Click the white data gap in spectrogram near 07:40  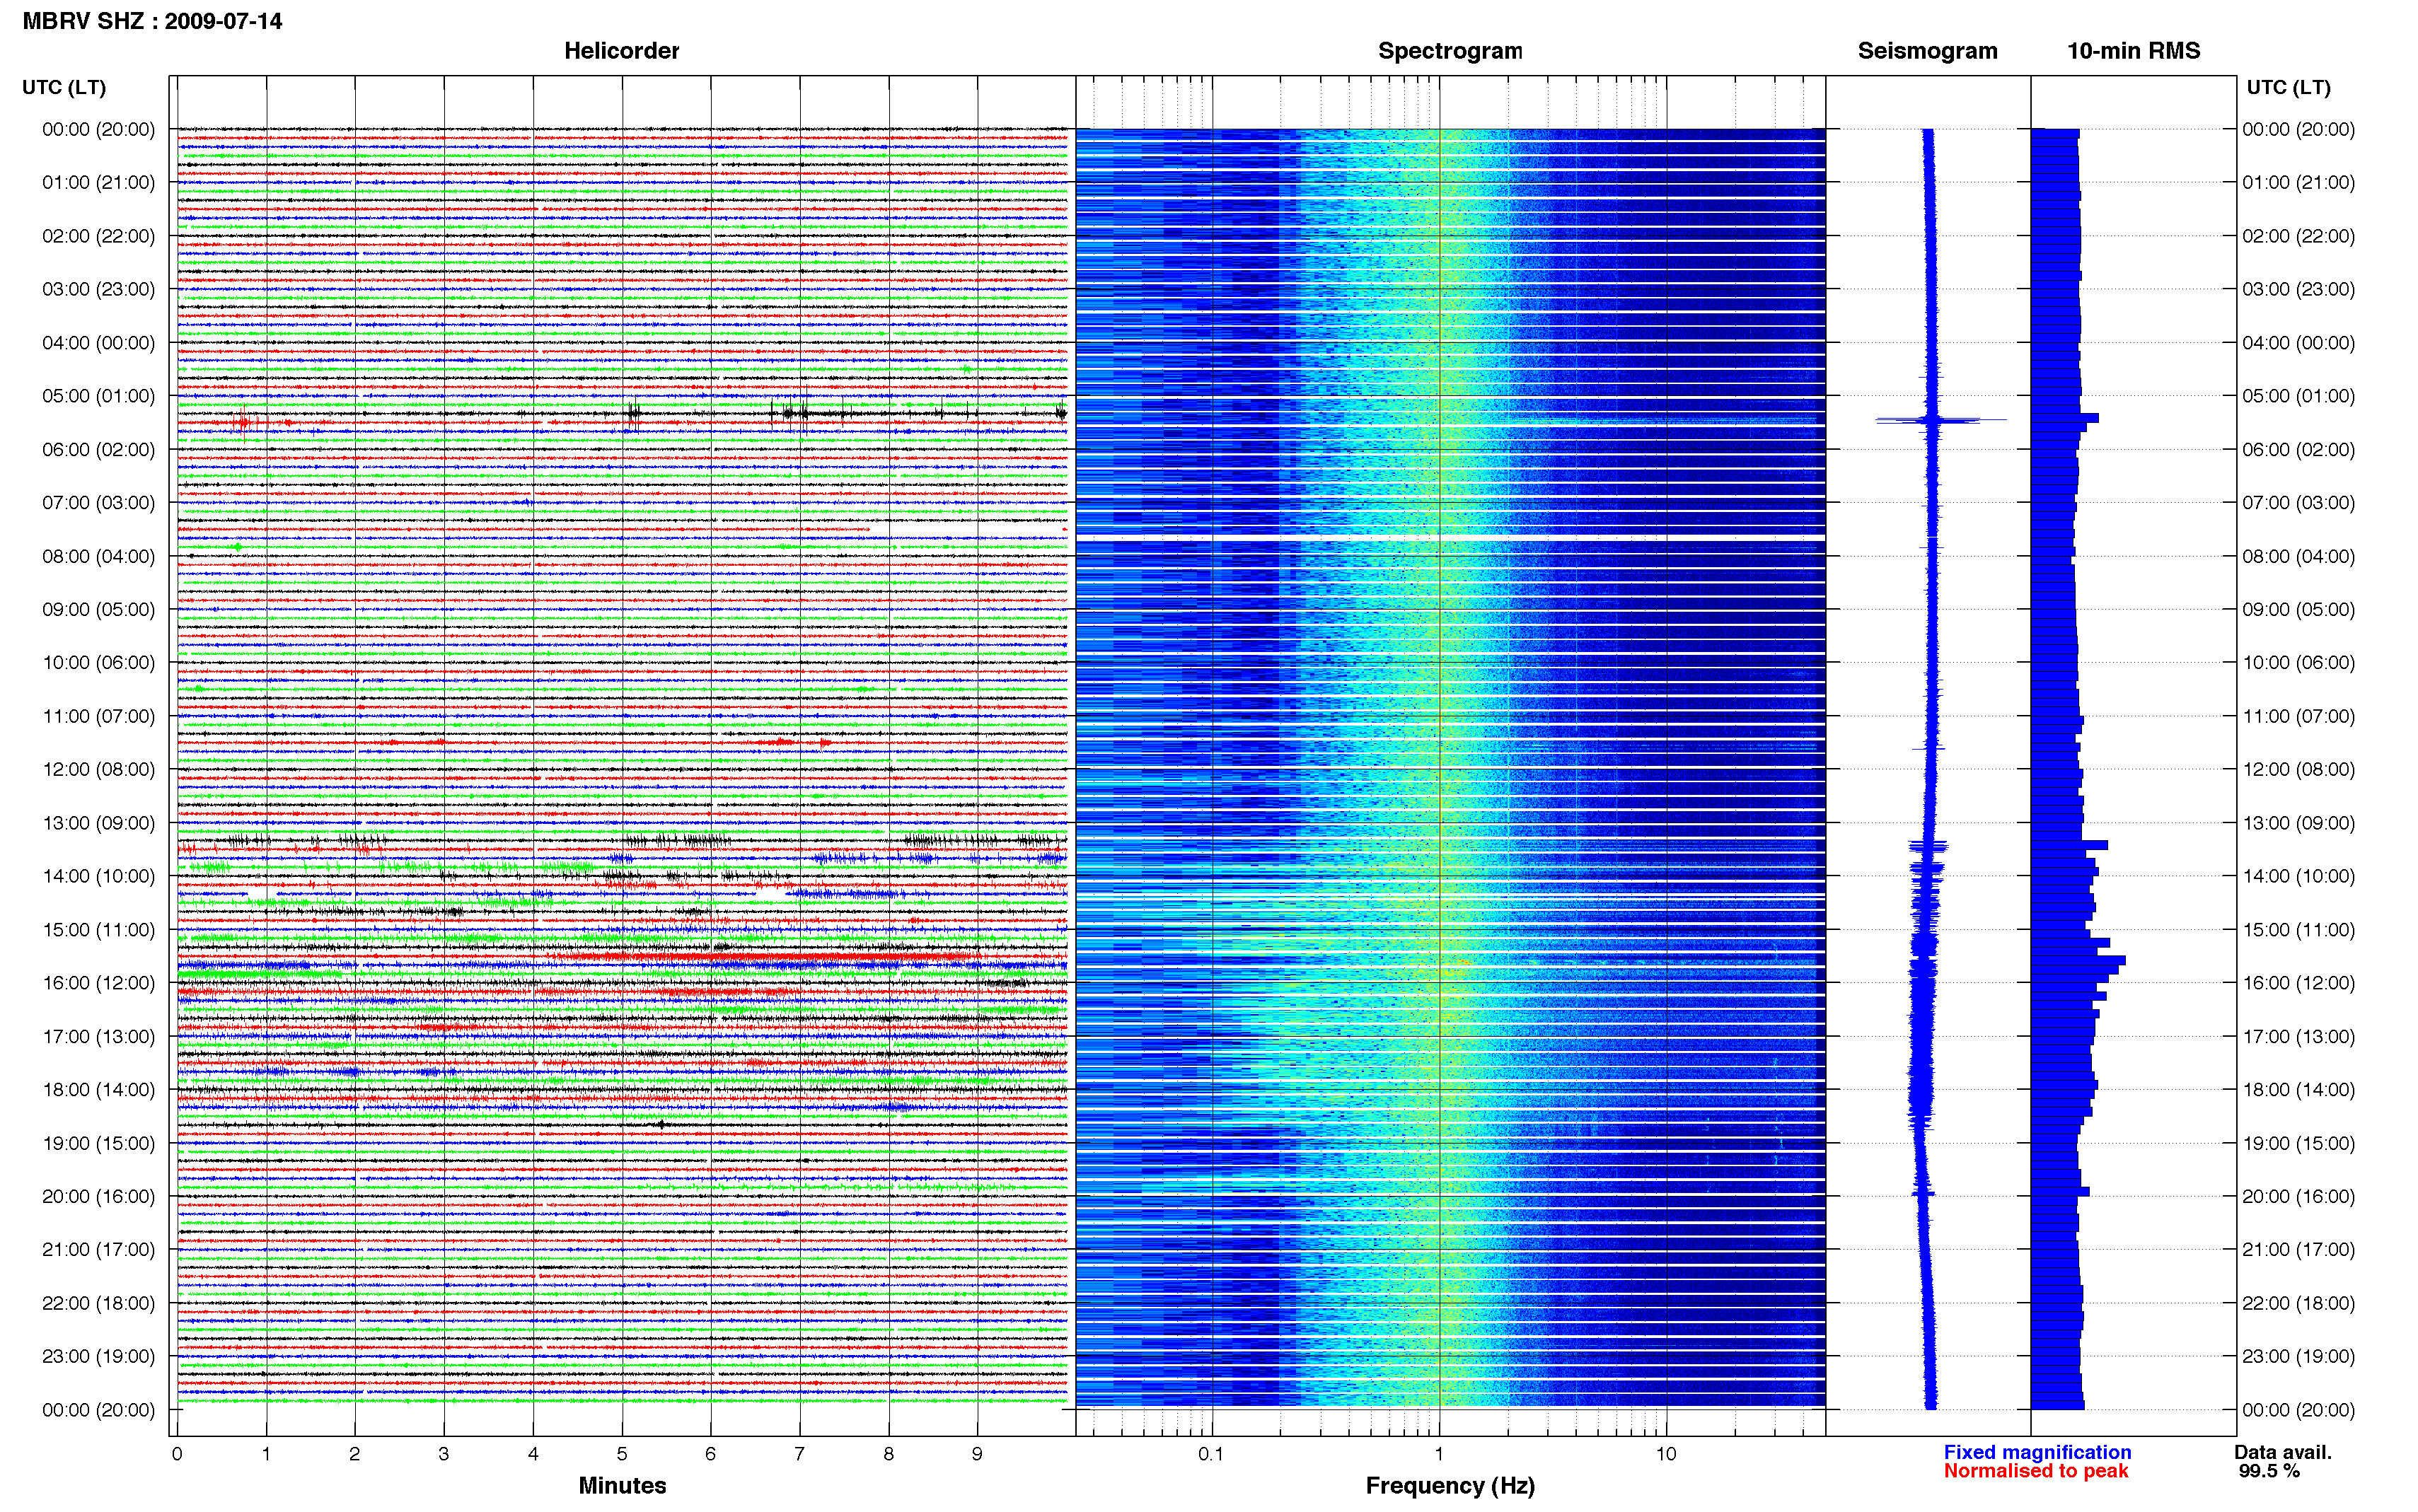[1450, 539]
